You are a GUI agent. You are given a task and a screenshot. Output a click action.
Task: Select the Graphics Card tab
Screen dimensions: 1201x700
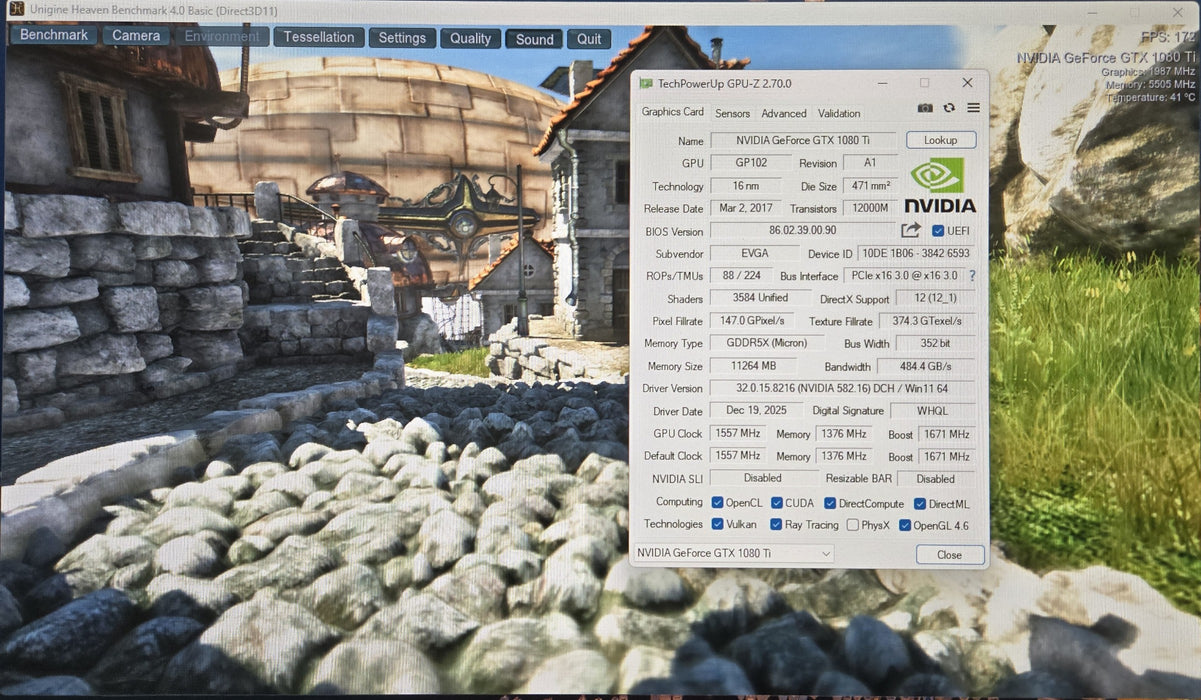[x=673, y=112]
